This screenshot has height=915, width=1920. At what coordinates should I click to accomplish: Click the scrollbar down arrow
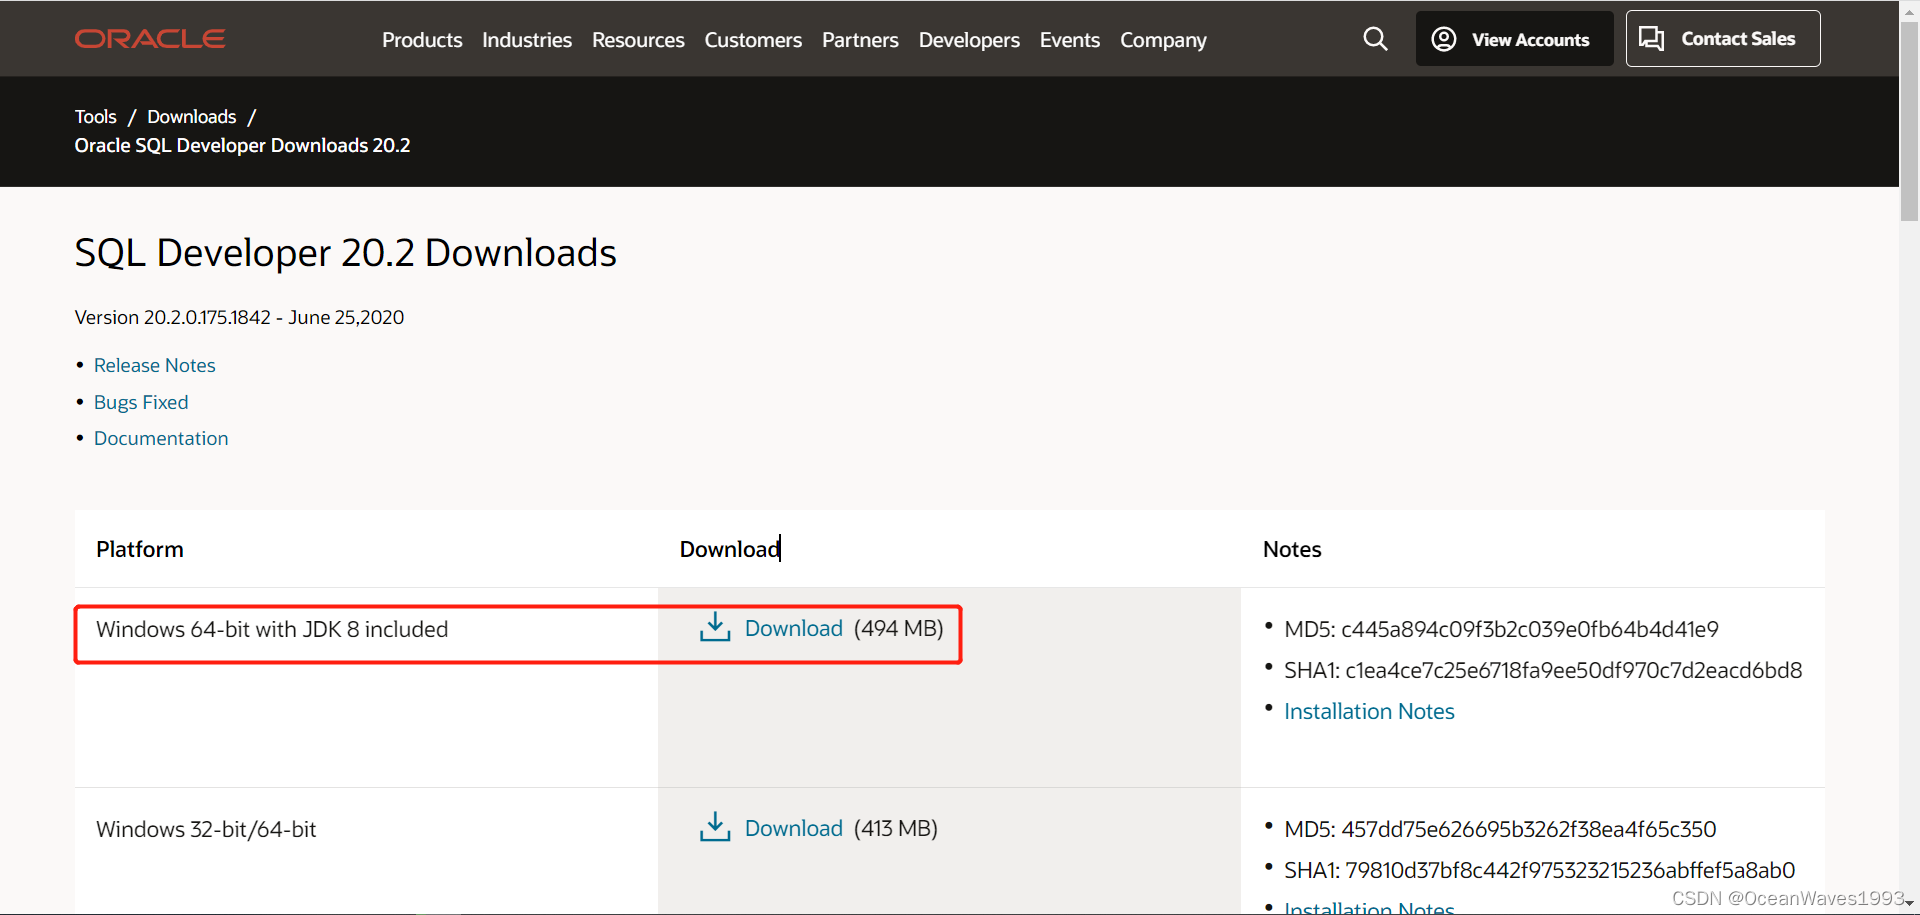pyautogui.click(x=1909, y=903)
